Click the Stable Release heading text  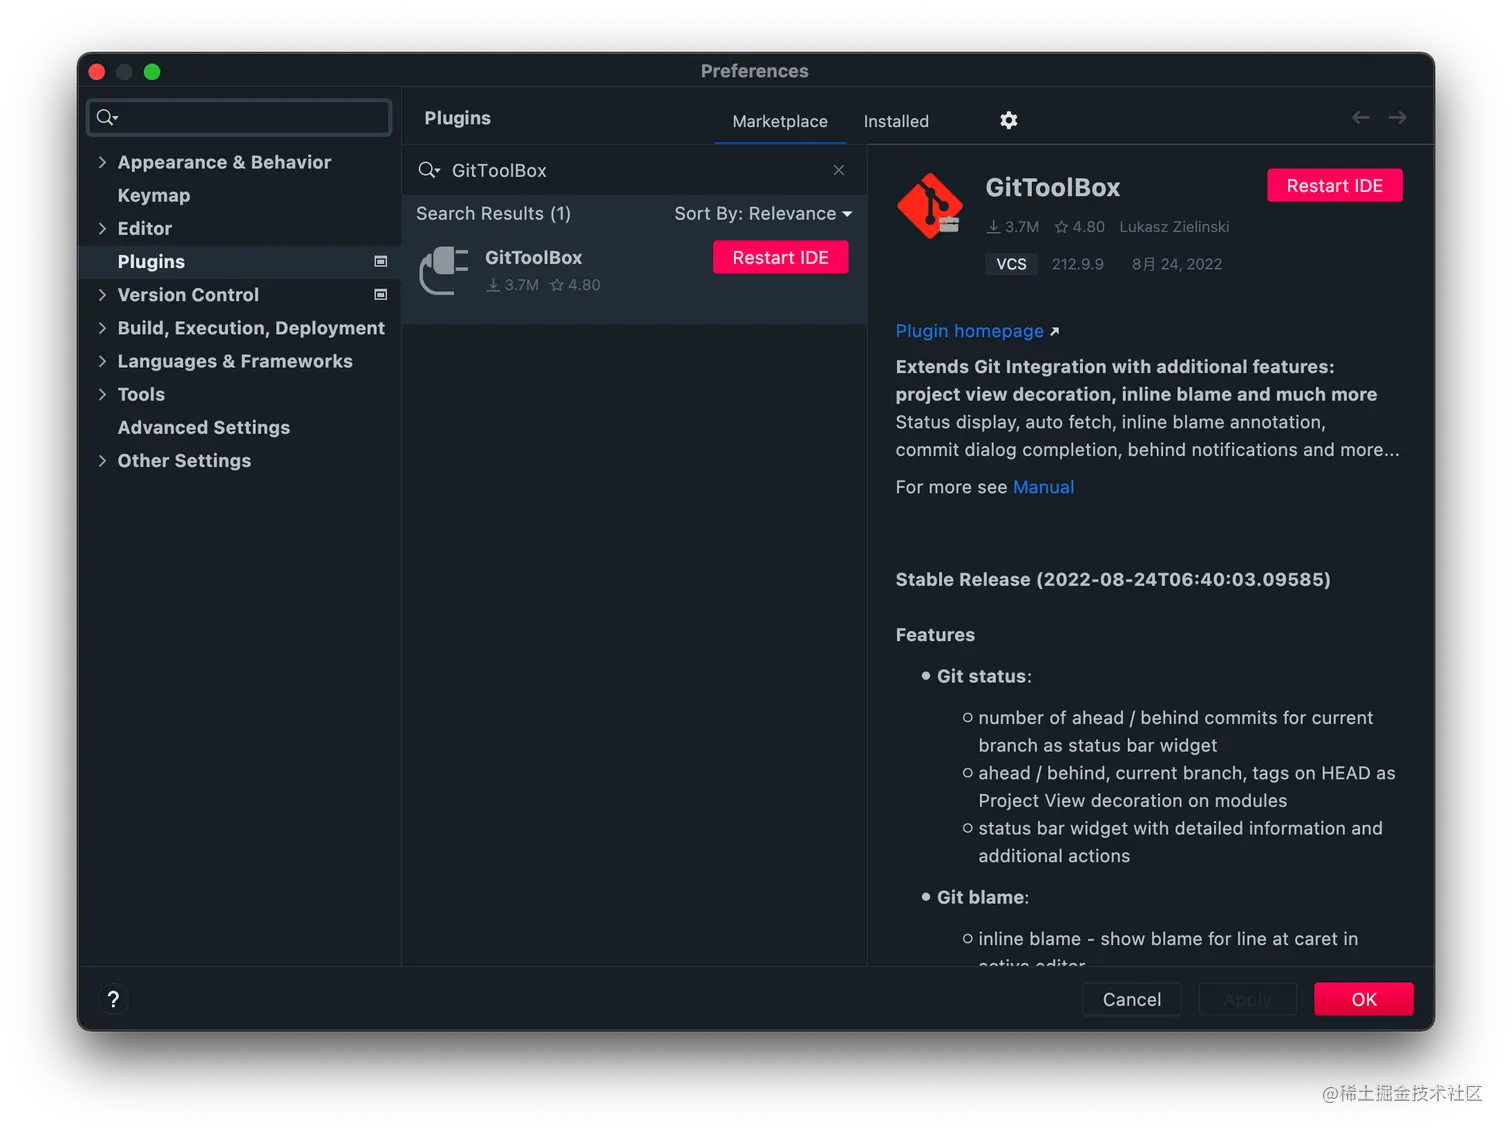(1113, 579)
